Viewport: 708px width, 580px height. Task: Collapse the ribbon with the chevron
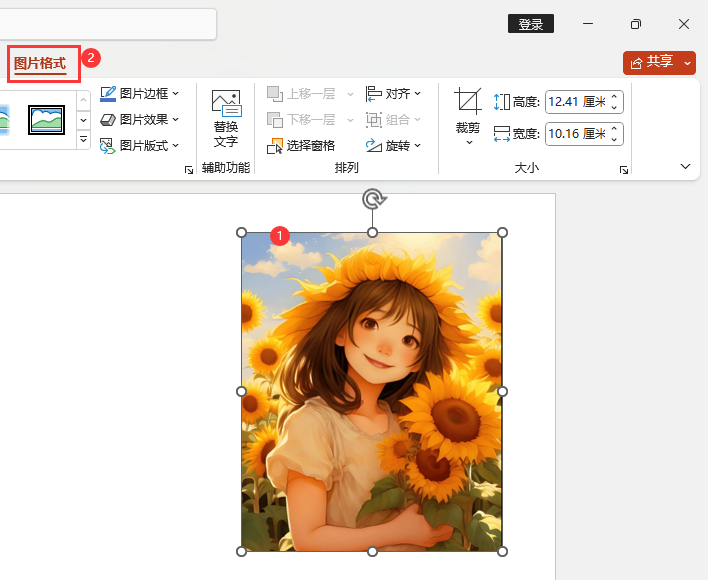pyautogui.click(x=686, y=166)
